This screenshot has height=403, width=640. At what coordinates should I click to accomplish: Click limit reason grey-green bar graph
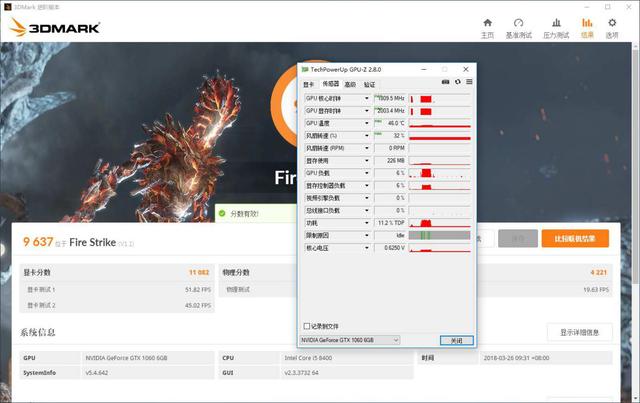[440, 236]
